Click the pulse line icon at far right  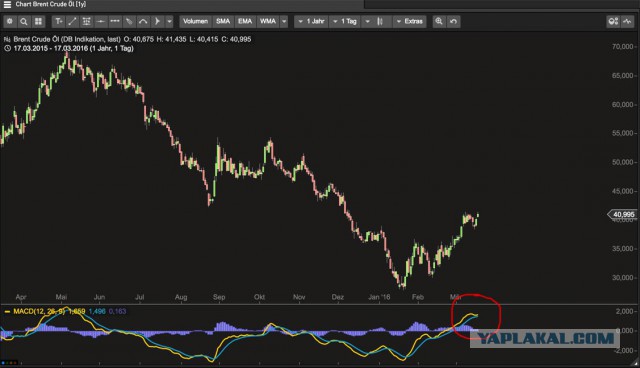pos(627,22)
